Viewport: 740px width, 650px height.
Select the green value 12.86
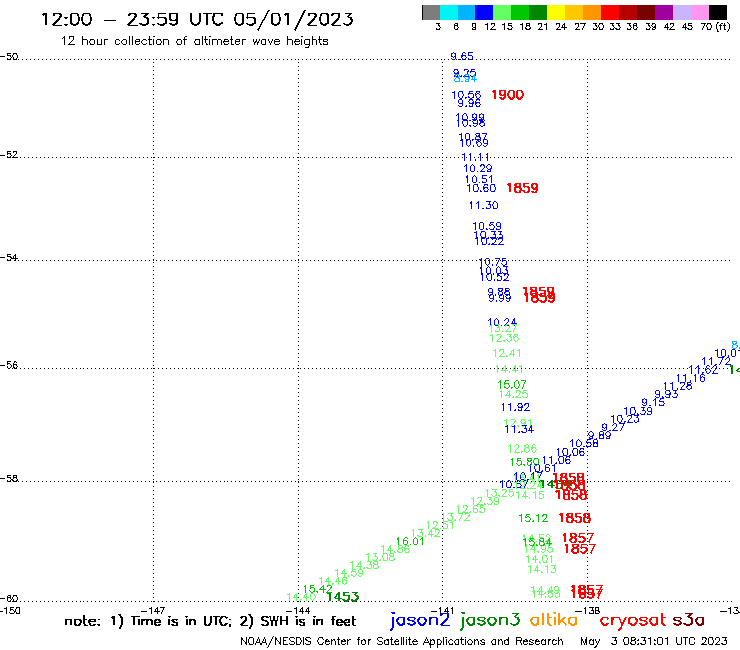click(522, 448)
